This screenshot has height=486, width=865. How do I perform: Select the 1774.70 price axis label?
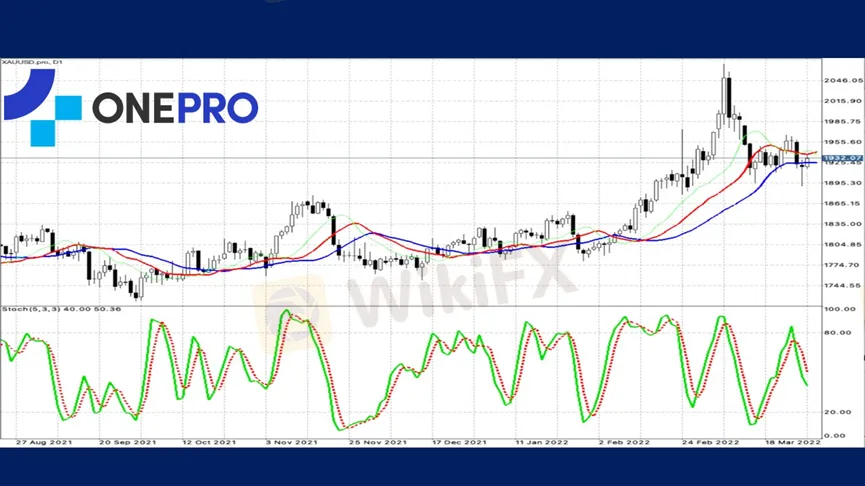tap(843, 265)
